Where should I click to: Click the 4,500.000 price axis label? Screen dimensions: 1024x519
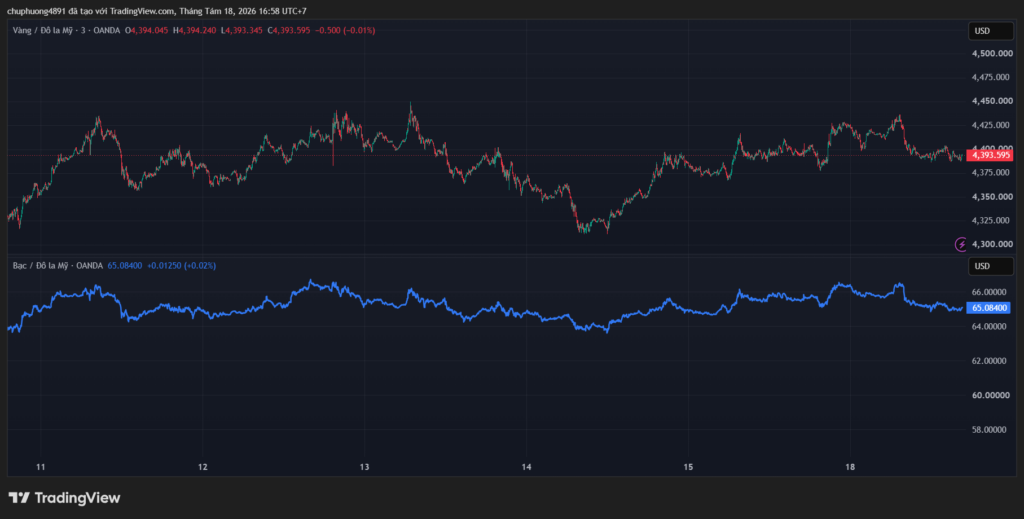[x=992, y=54]
